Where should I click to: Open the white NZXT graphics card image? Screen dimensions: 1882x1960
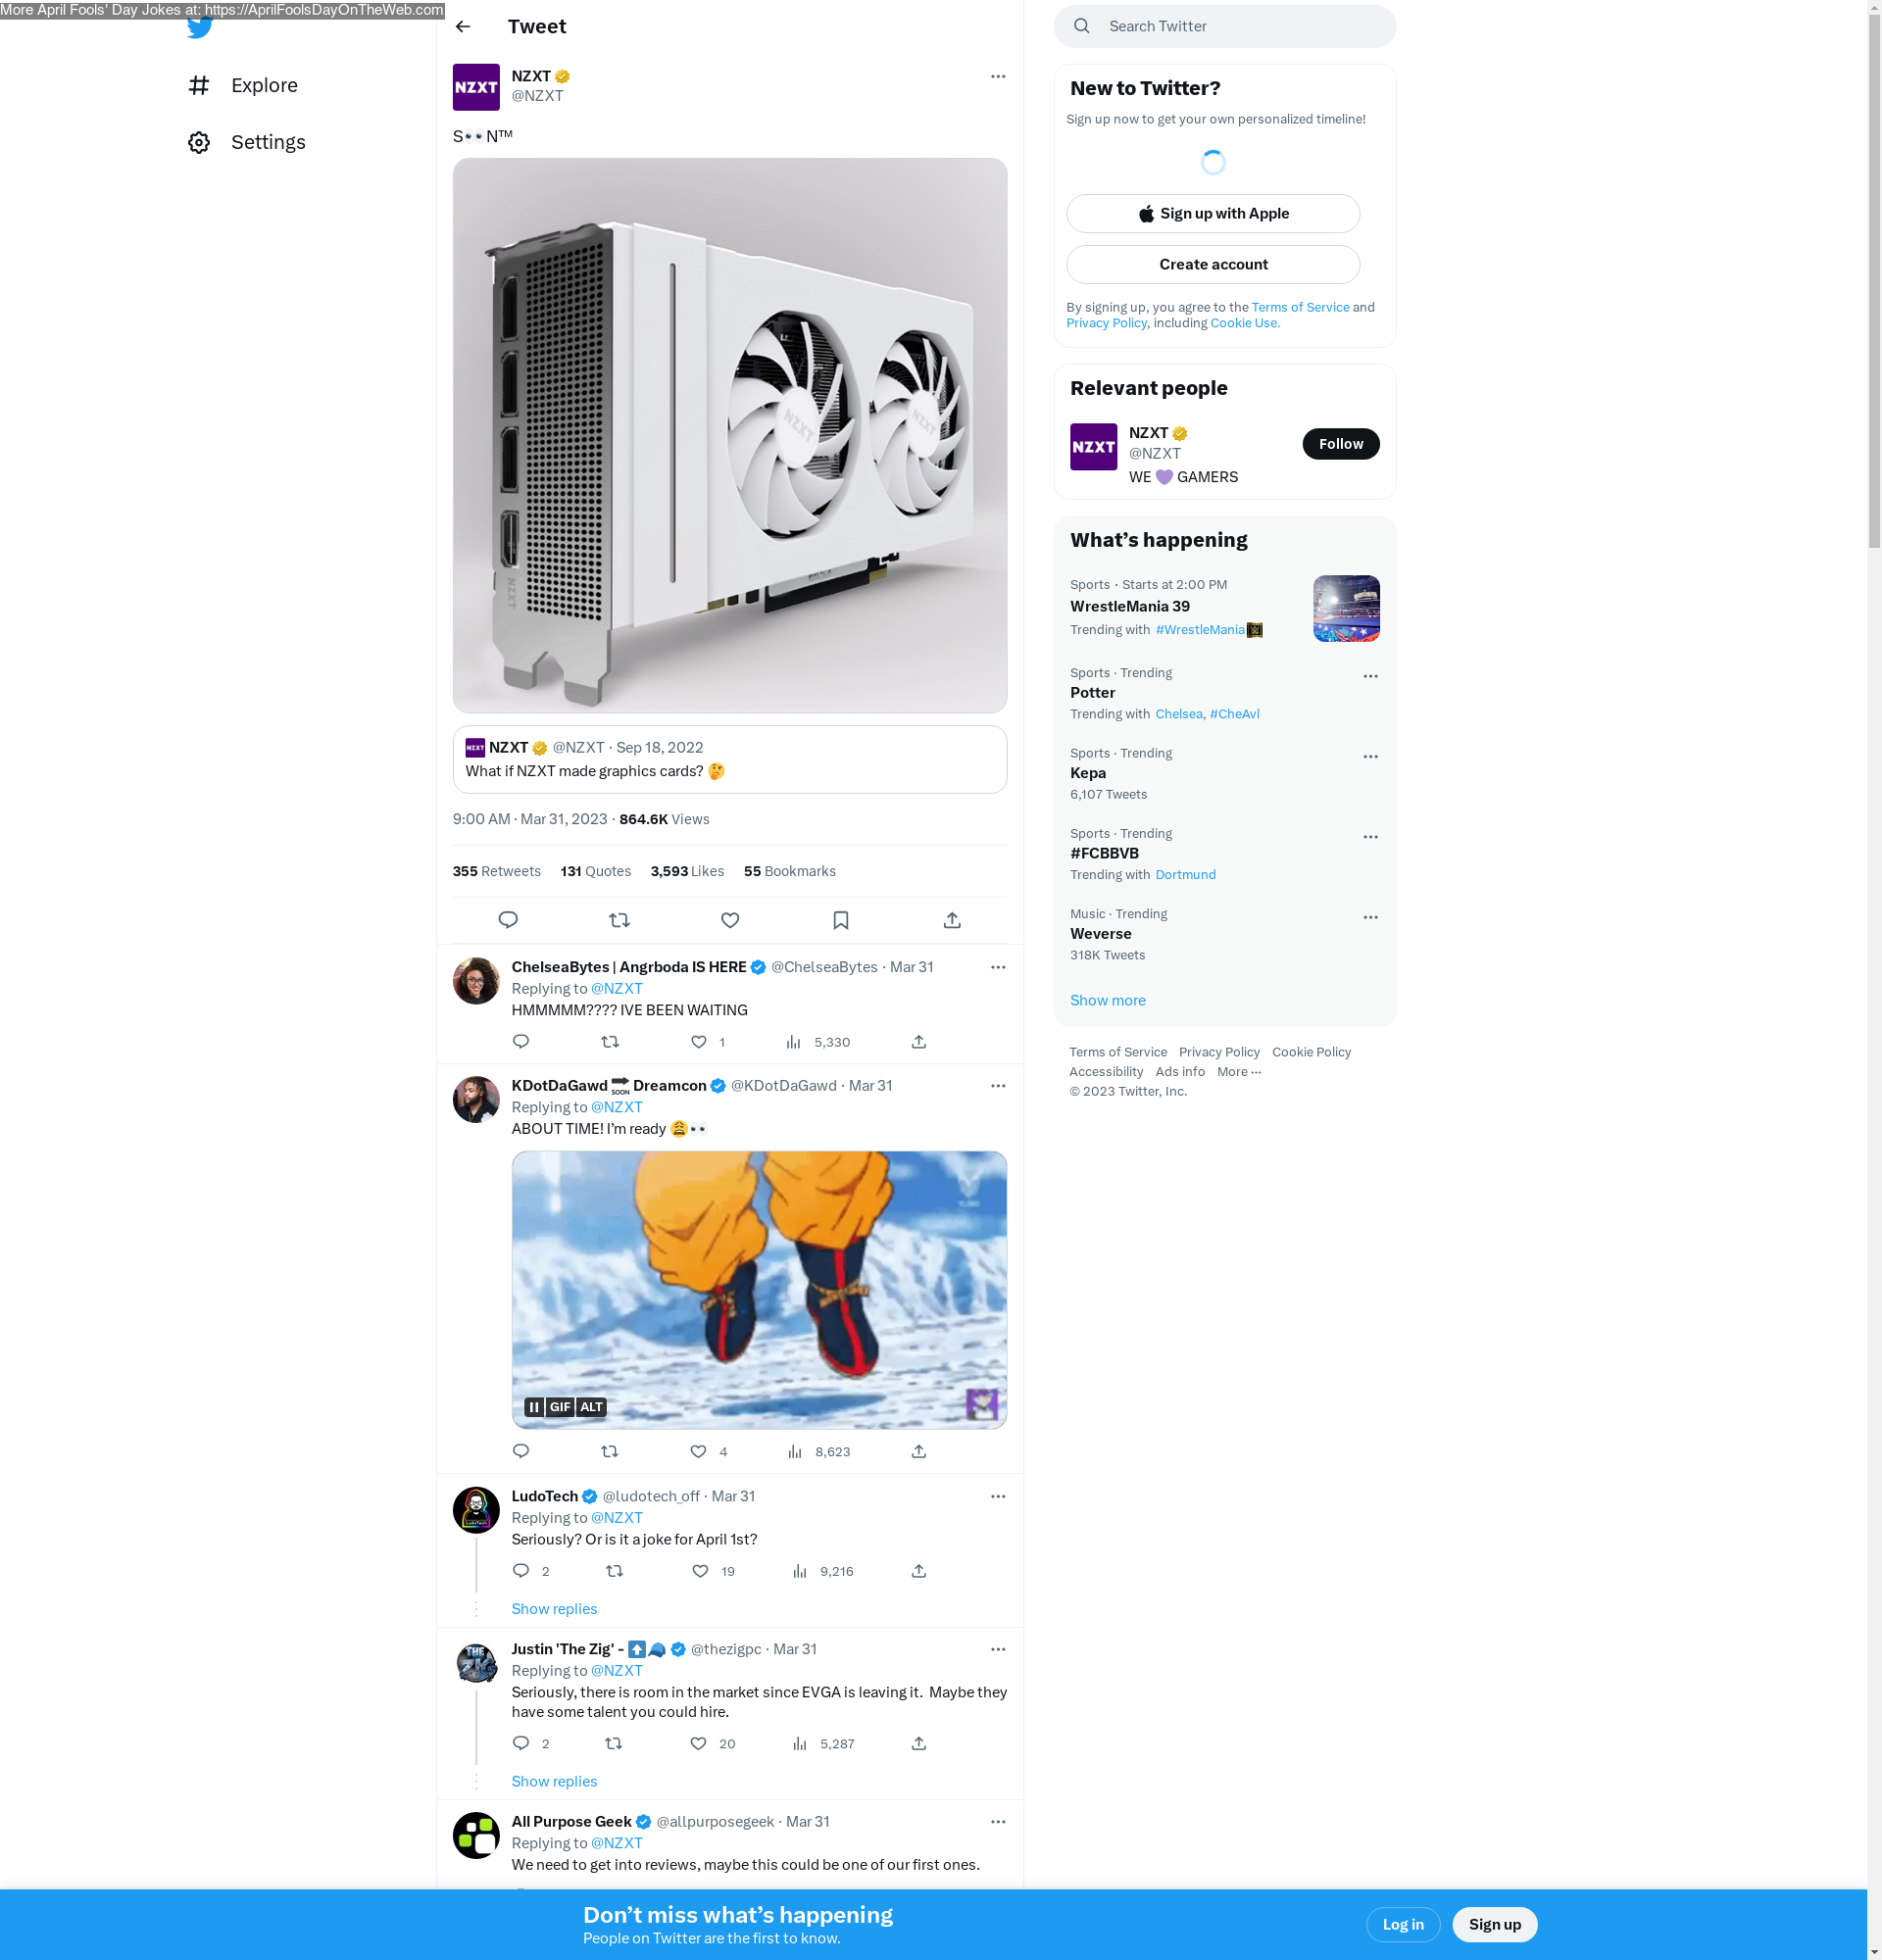(730, 435)
